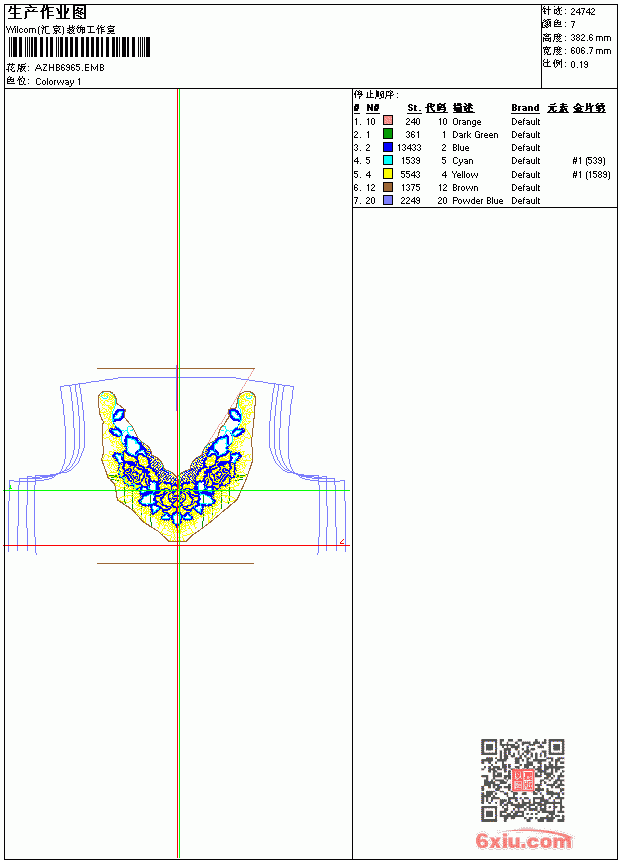Click the Blue row stitch count 13433
The width and height of the screenshot is (620, 860).
(x=409, y=148)
